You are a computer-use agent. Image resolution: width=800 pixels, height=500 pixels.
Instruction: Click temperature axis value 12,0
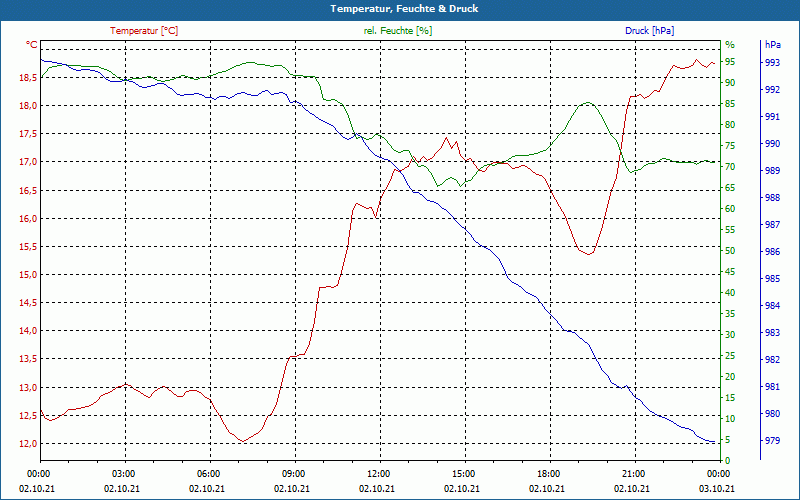pyautogui.click(x=28, y=444)
